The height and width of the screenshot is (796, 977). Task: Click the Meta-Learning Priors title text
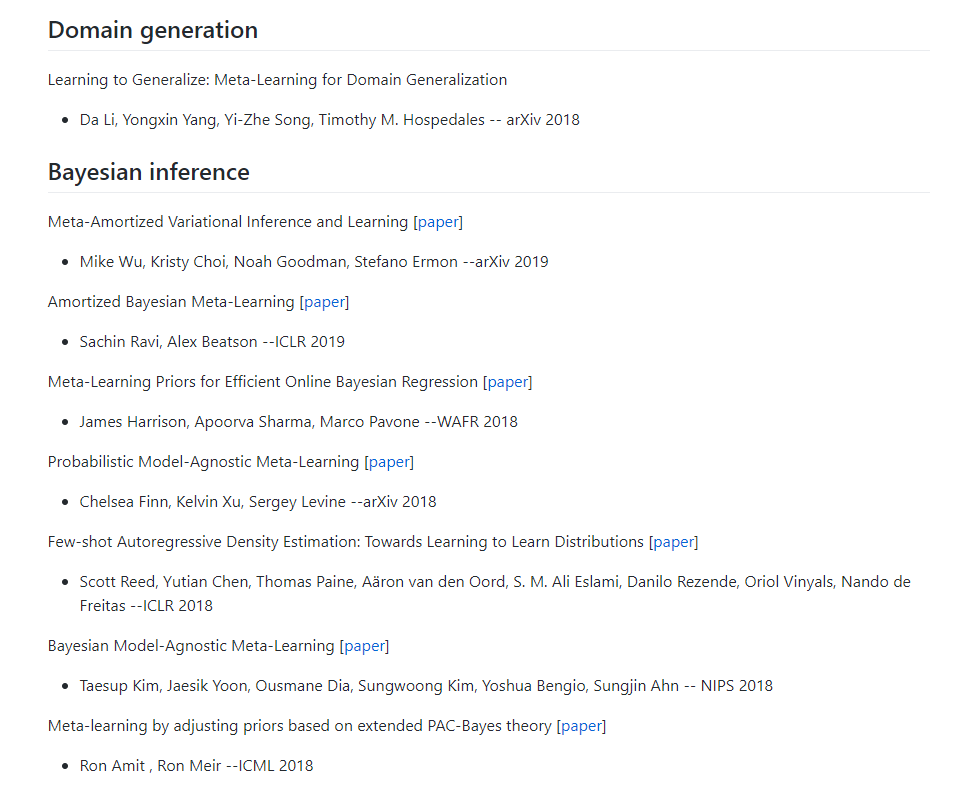pyautogui.click(x=263, y=382)
